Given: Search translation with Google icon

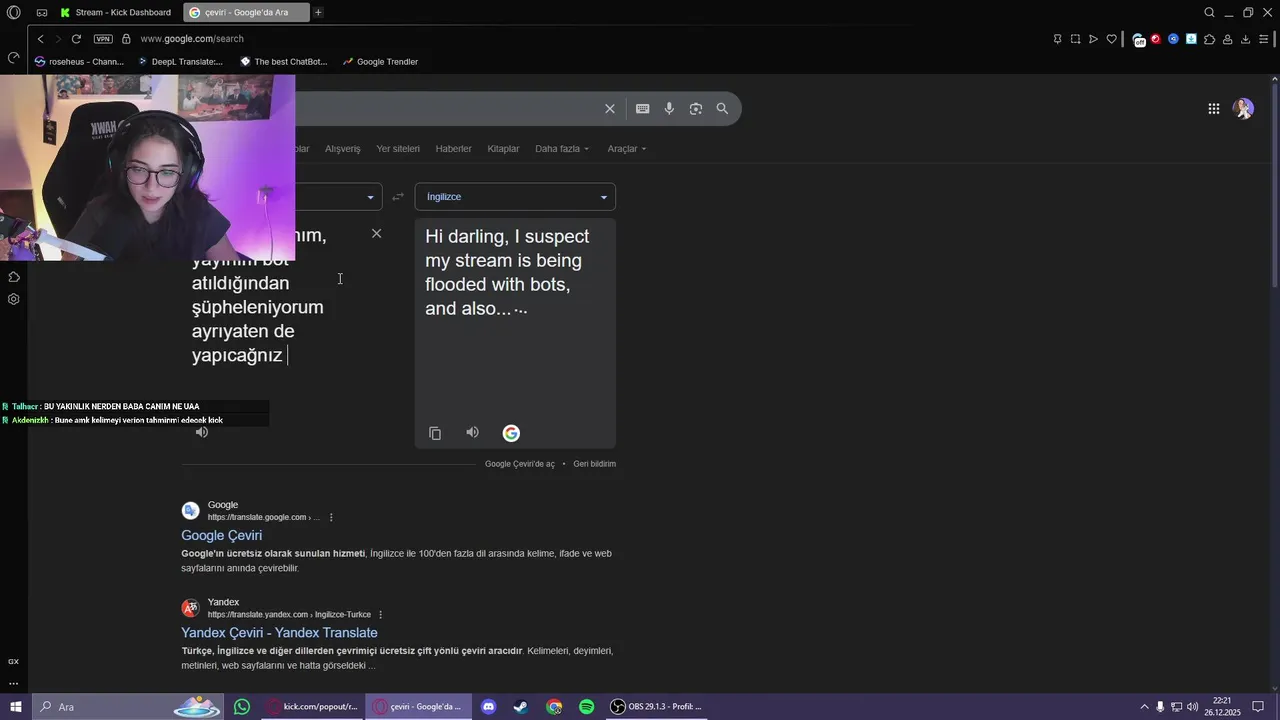Looking at the screenshot, I should coord(511,433).
